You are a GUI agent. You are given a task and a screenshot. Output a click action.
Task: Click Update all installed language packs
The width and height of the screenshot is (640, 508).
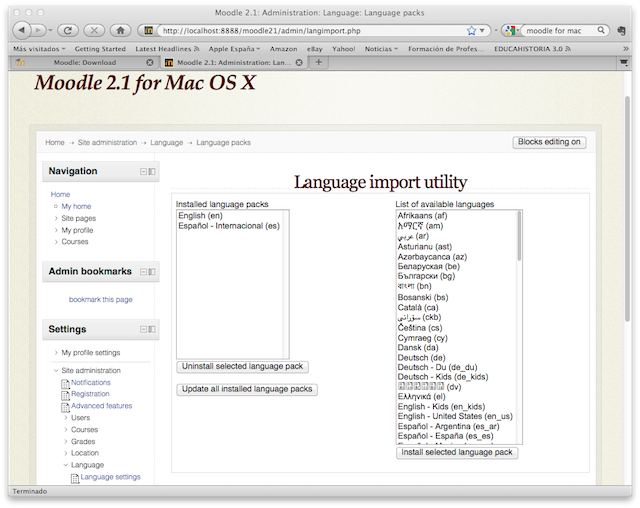click(x=247, y=389)
